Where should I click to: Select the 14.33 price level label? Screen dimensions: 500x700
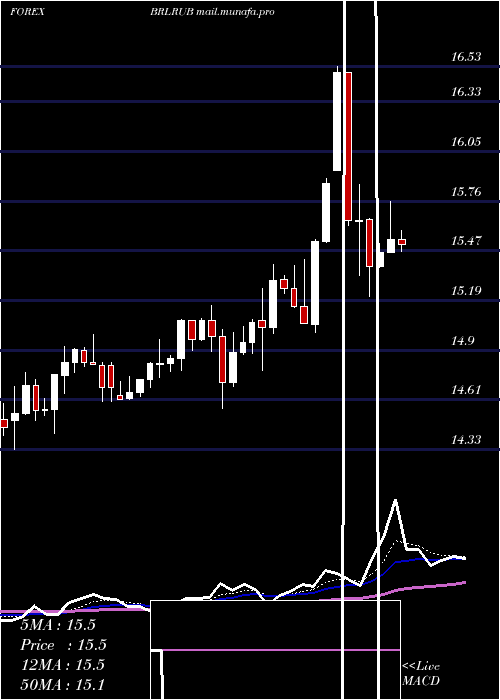(466, 440)
